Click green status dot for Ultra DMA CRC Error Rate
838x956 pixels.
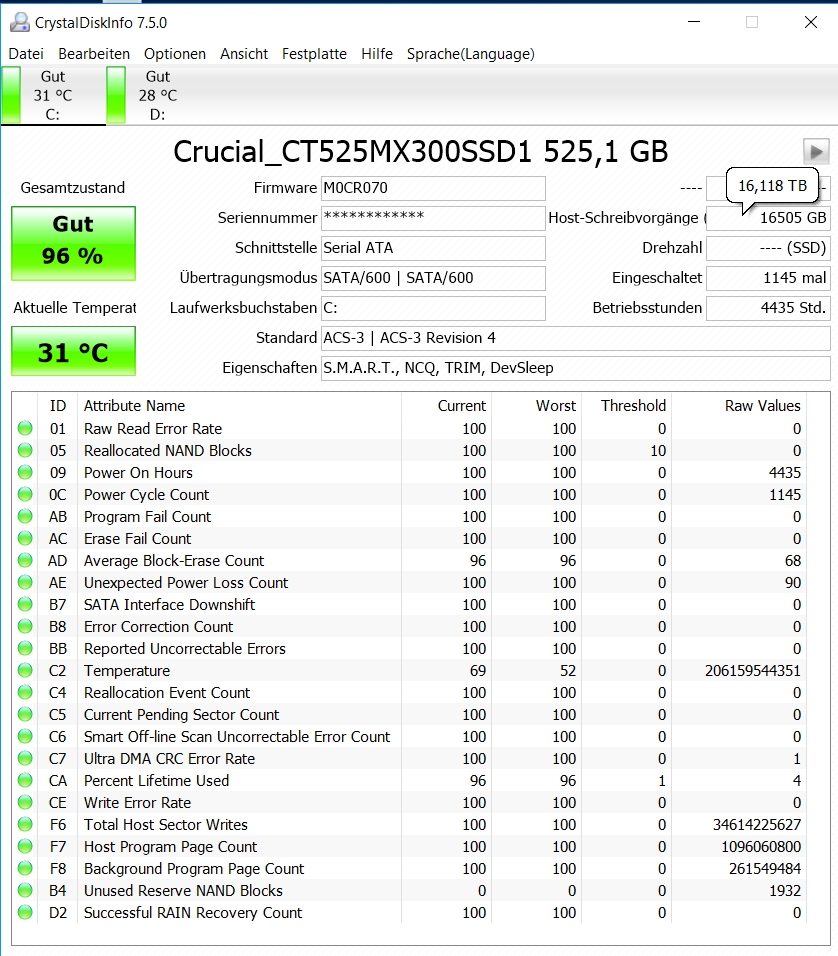25,758
